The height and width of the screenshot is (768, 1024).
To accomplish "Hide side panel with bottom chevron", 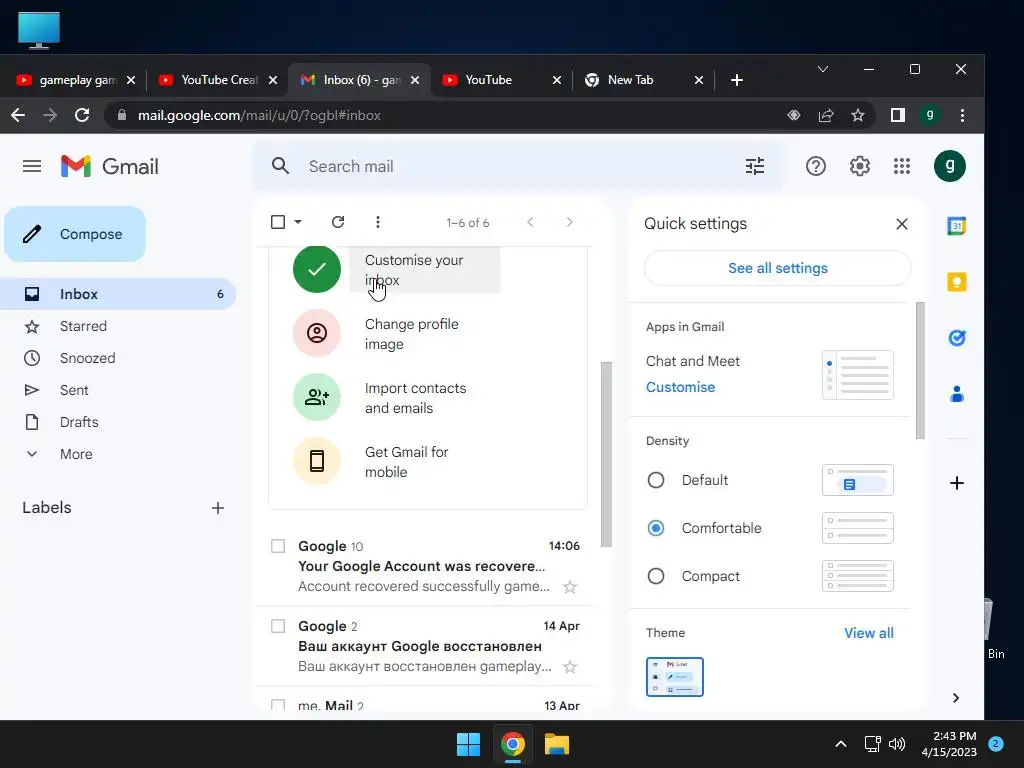I will tap(956, 697).
